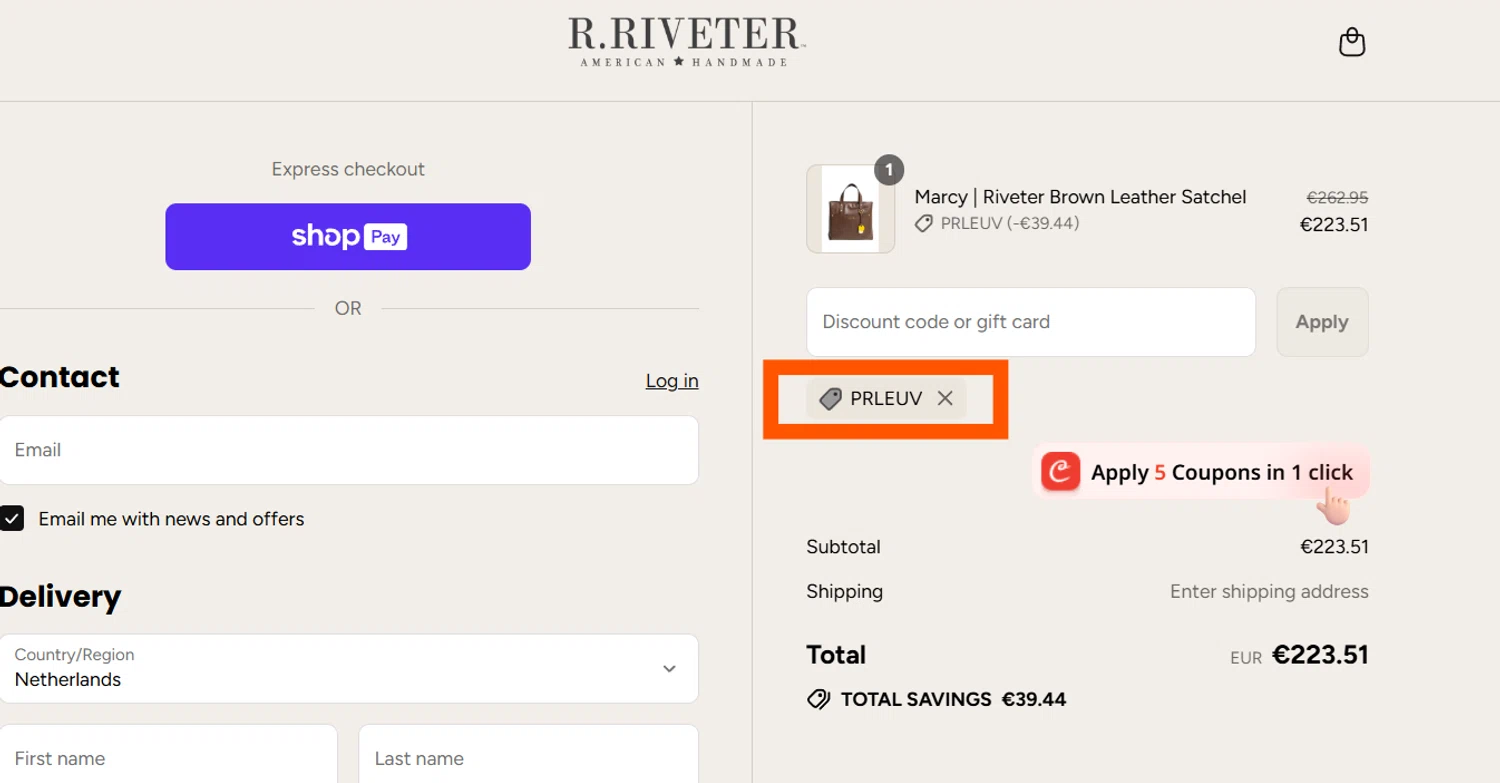Click the R.Riveter logo

click(x=686, y=42)
